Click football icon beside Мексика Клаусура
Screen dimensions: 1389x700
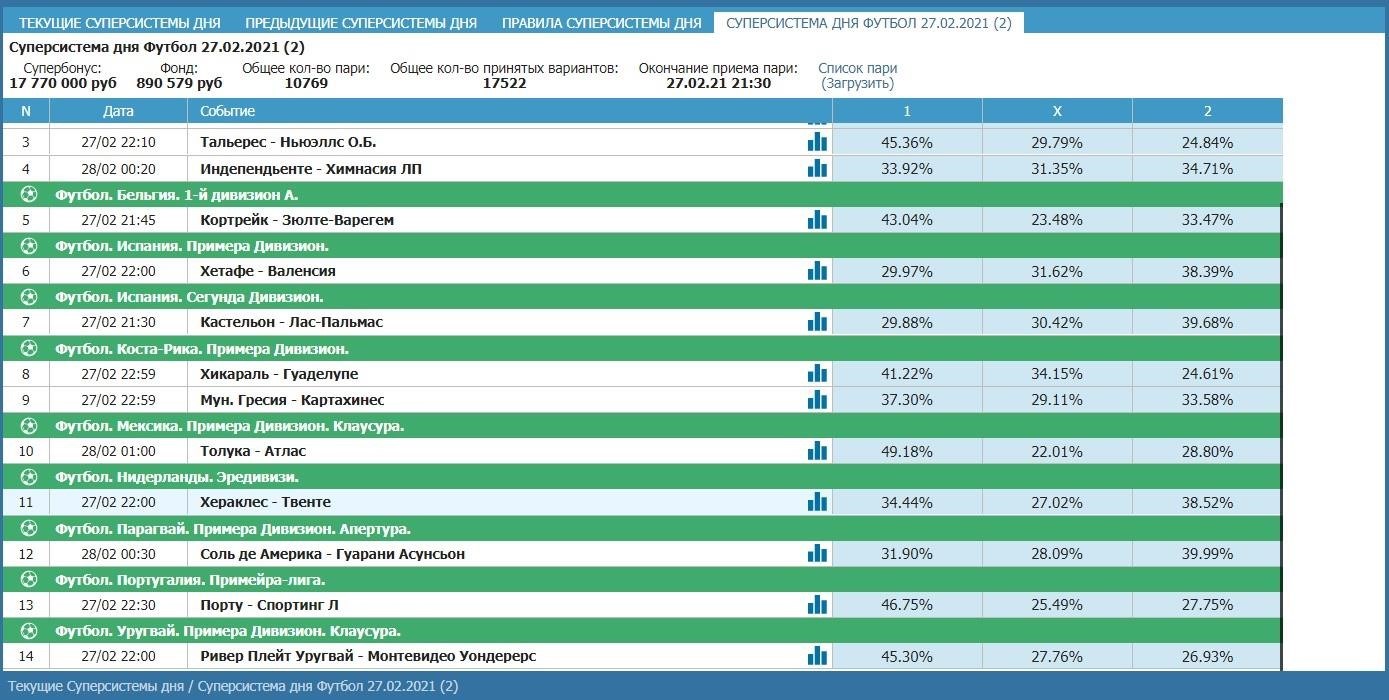[x=29, y=425]
